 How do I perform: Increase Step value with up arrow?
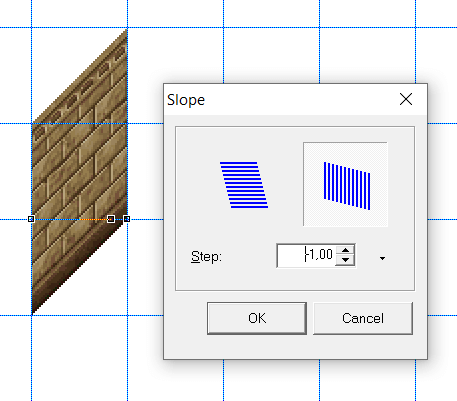[x=345, y=250]
